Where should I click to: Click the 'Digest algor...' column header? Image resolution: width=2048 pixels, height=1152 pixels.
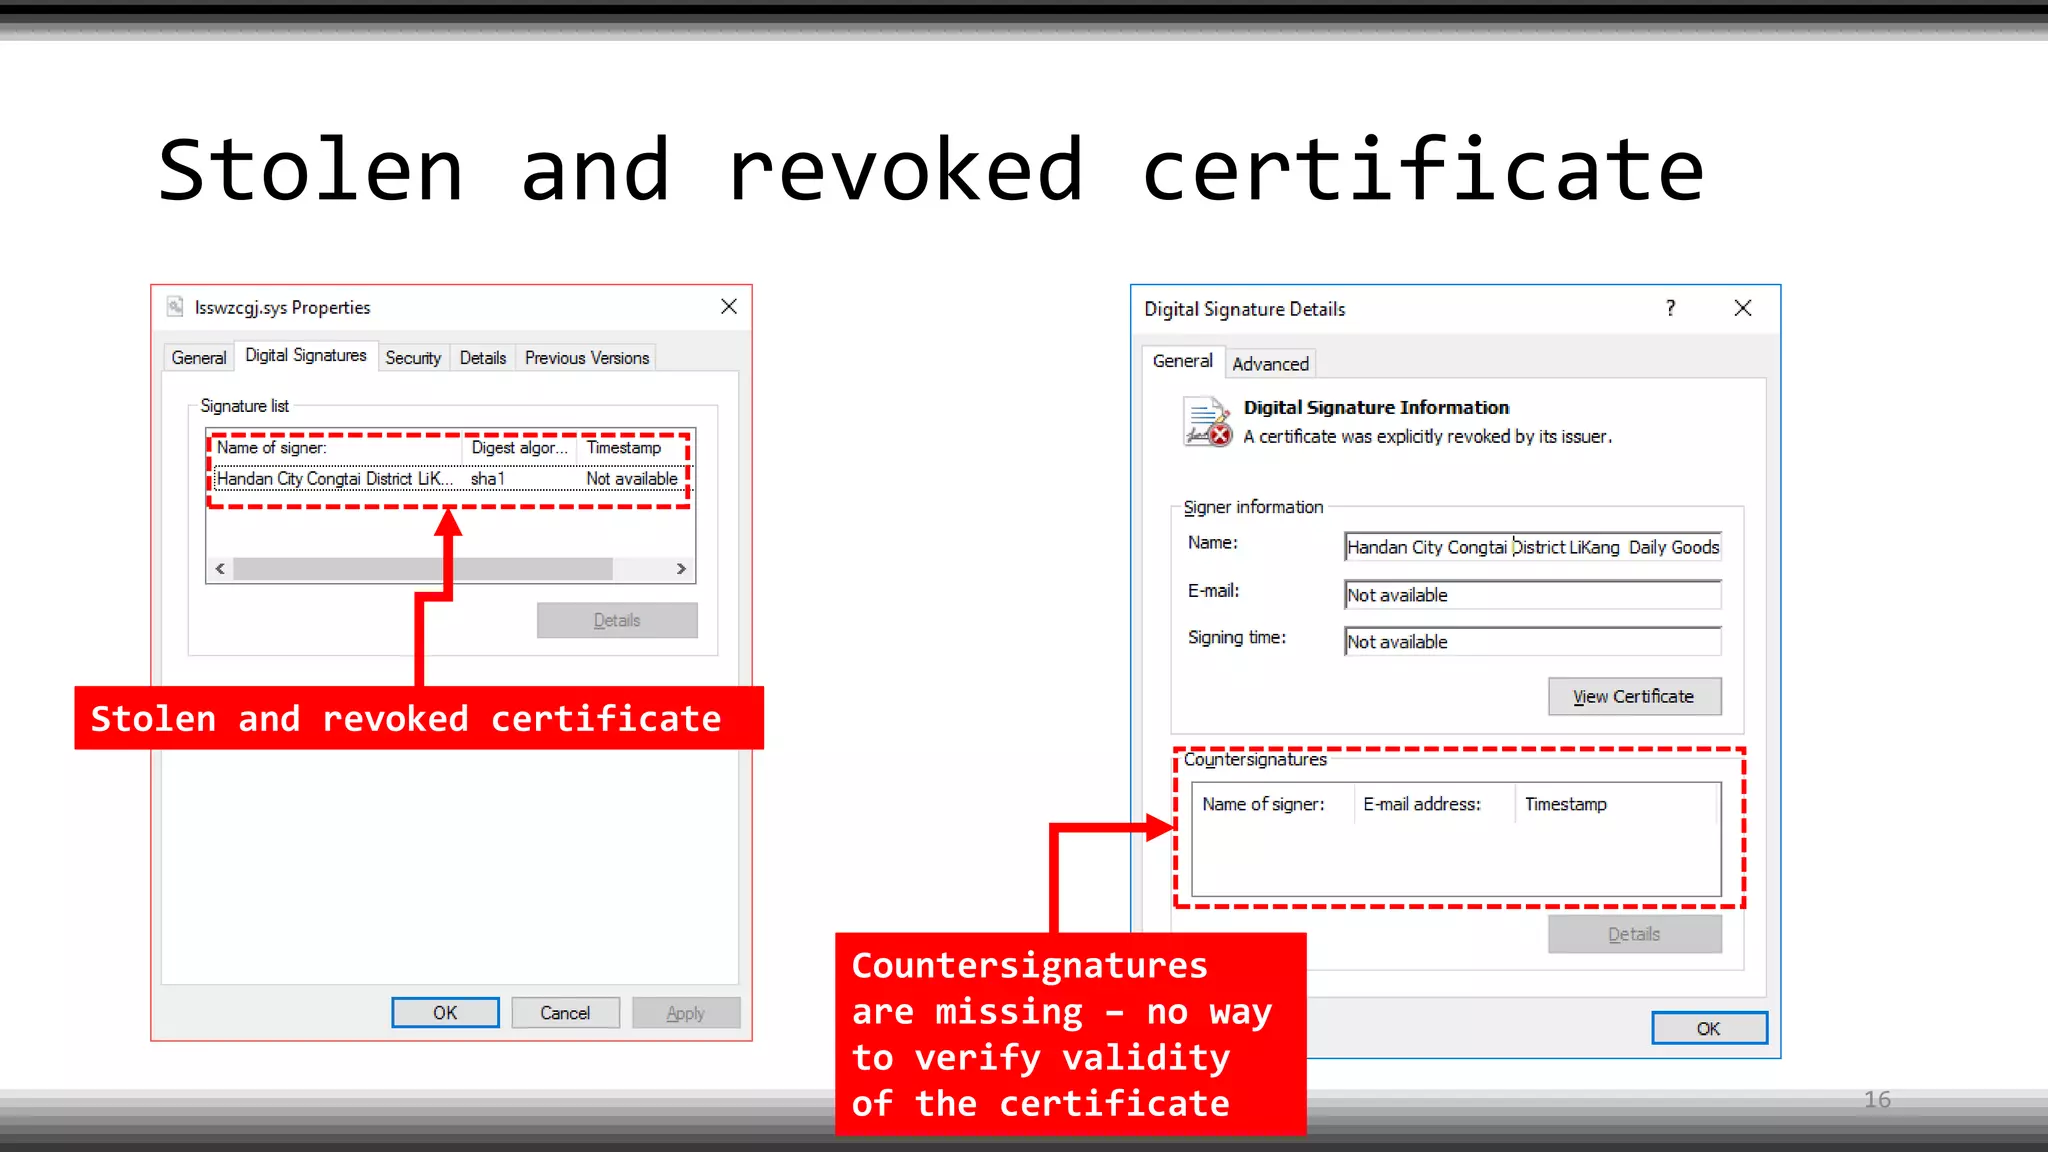coord(519,448)
